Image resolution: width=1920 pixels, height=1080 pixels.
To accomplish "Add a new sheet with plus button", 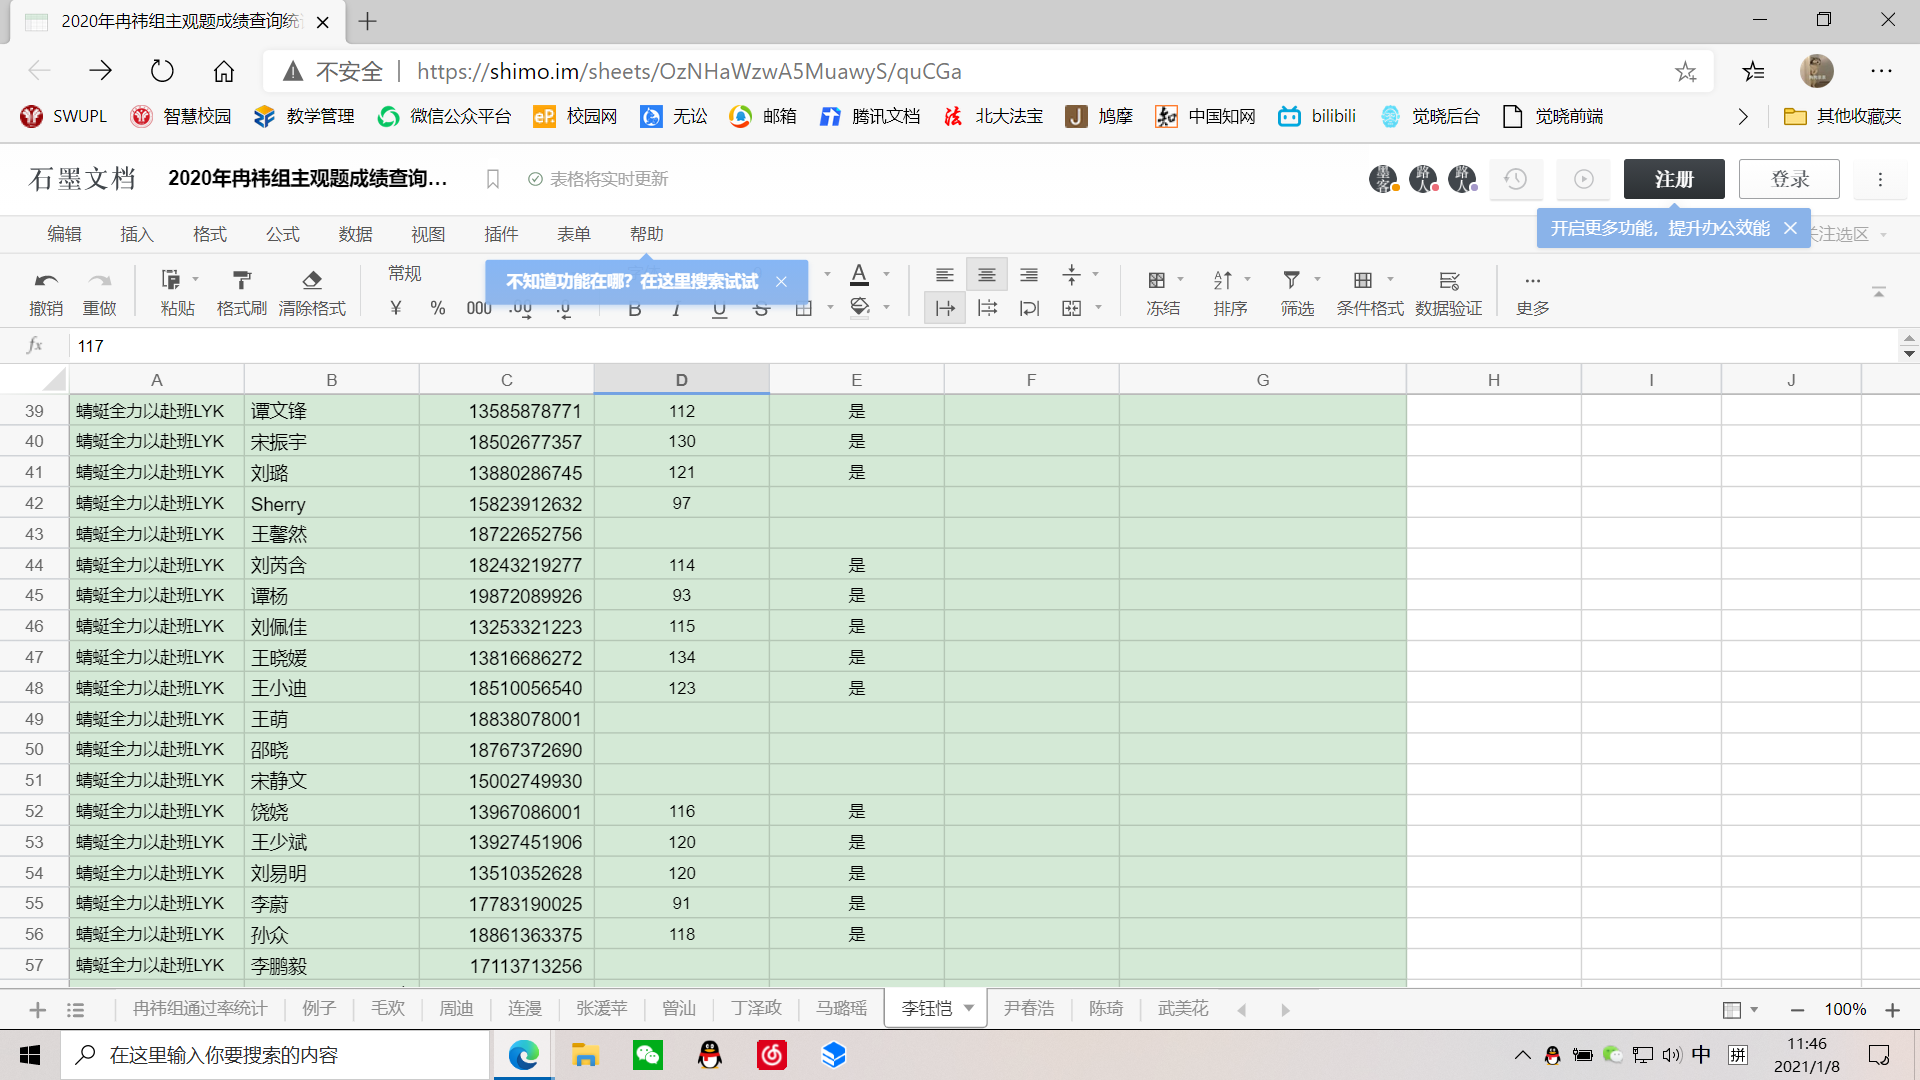I will coord(38,1010).
